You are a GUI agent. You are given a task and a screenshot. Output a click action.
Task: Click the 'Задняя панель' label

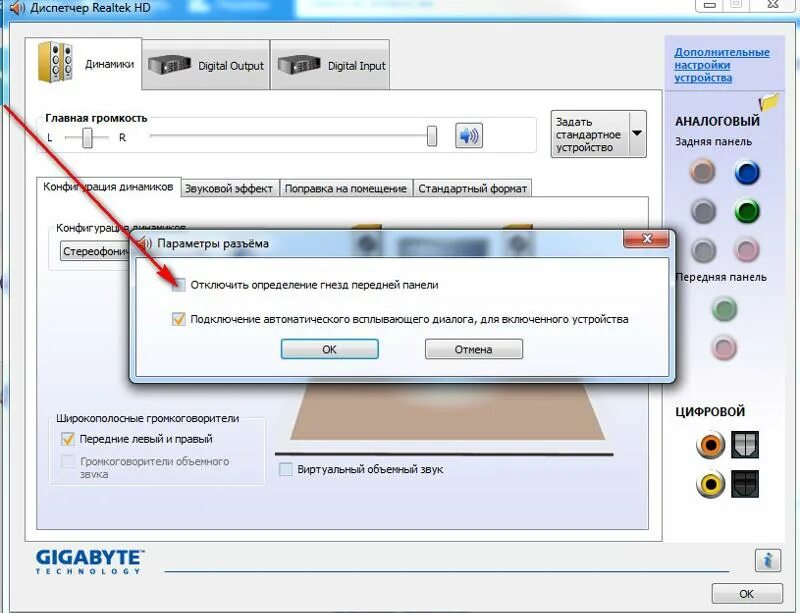(713, 141)
